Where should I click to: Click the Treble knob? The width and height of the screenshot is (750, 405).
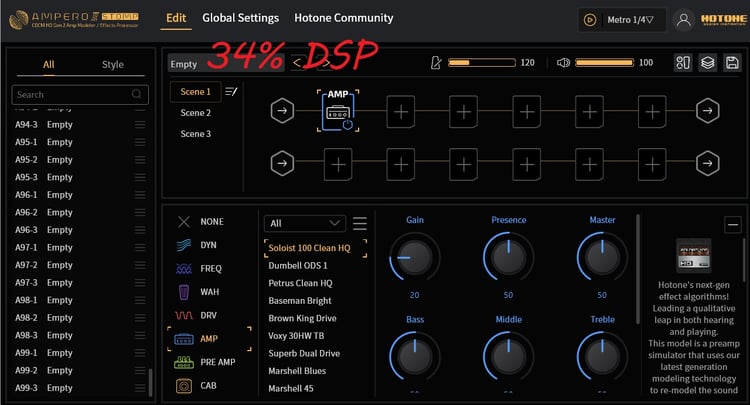602,357
